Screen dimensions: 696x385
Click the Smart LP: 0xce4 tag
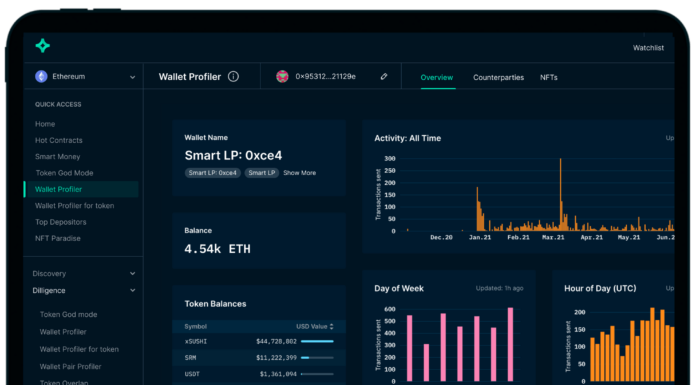213,173
